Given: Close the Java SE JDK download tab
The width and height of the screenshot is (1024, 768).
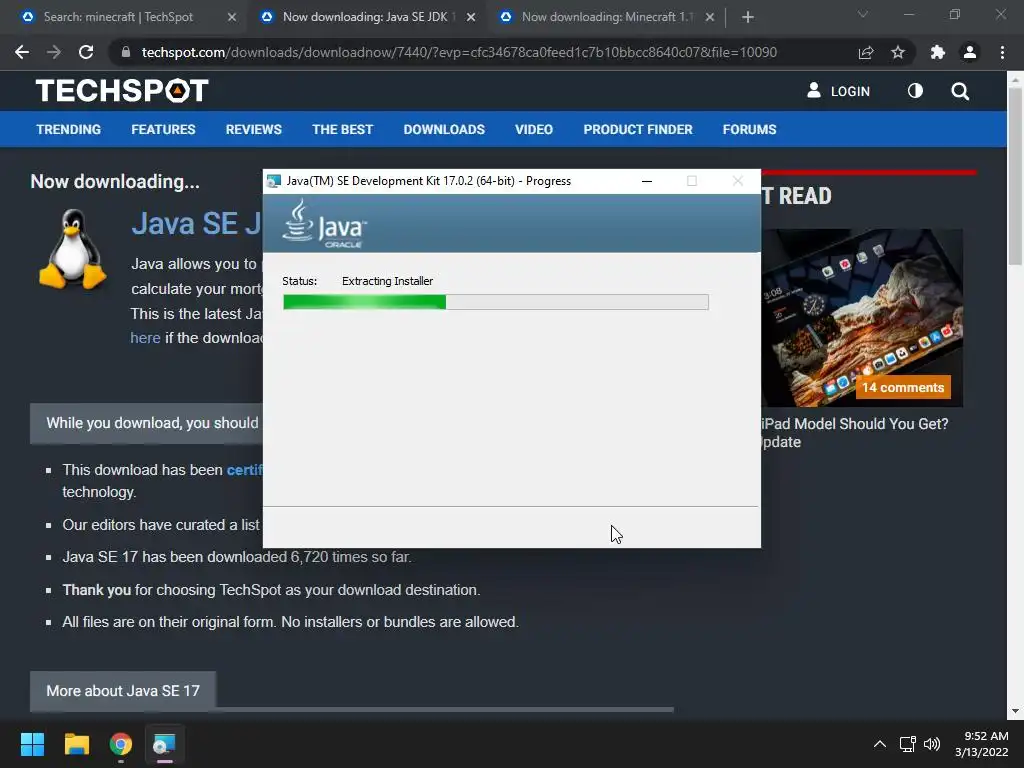Looking at the screenshot, I should [x=471, y=17].
